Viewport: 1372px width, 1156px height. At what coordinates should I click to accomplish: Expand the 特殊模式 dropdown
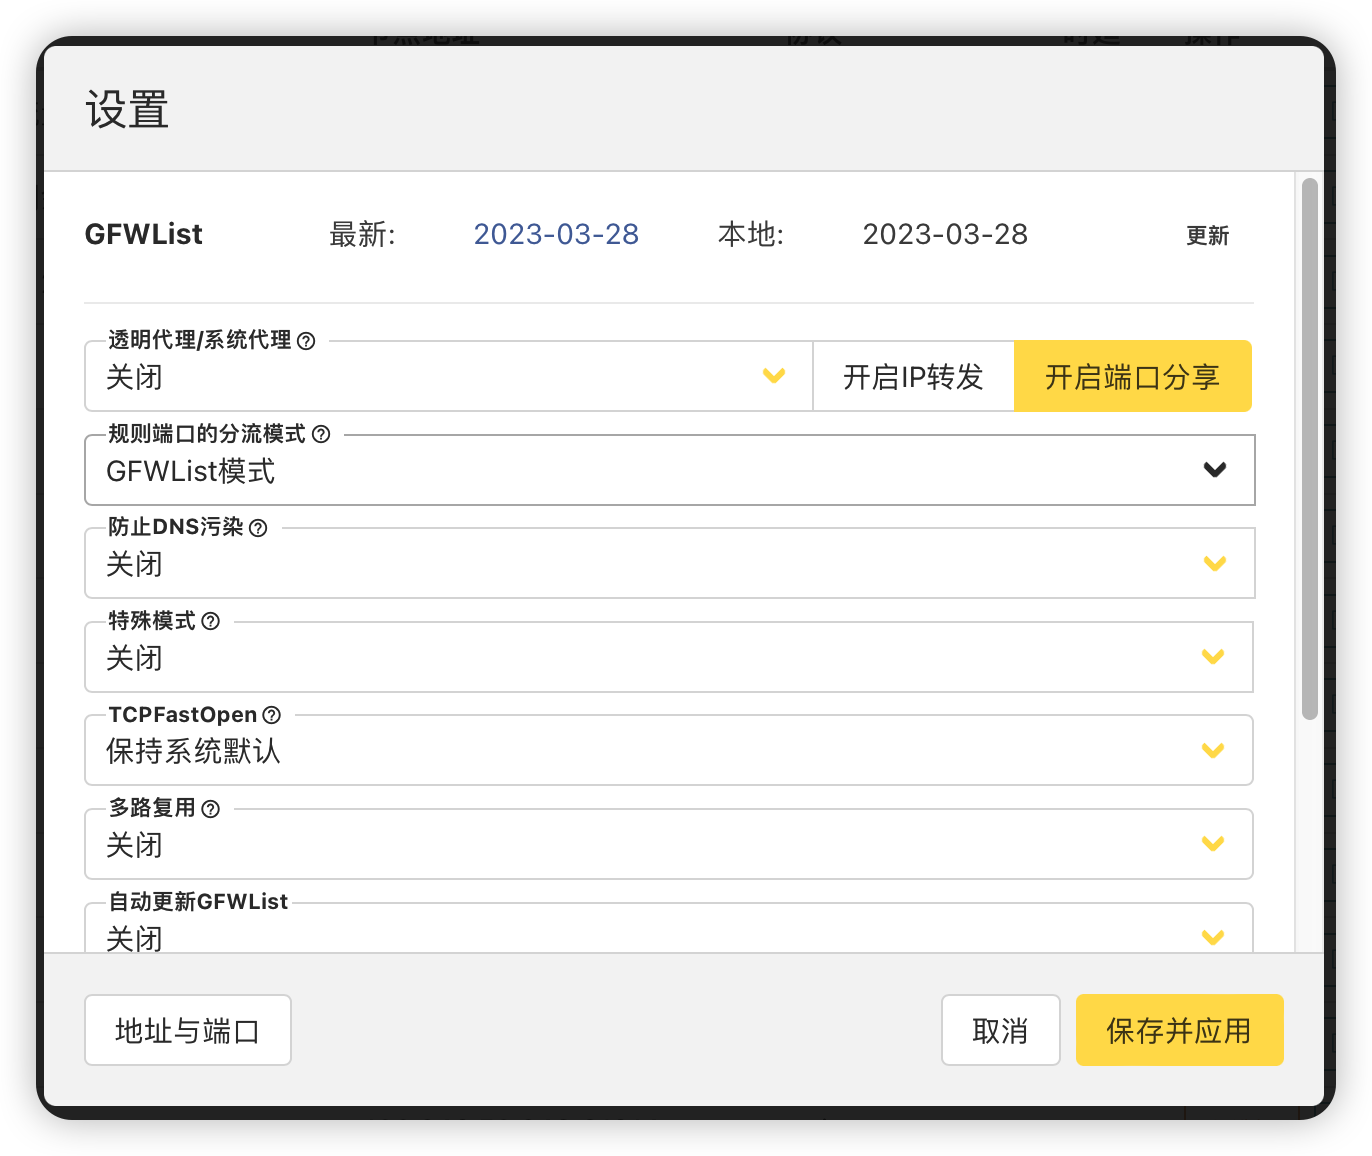669,657
